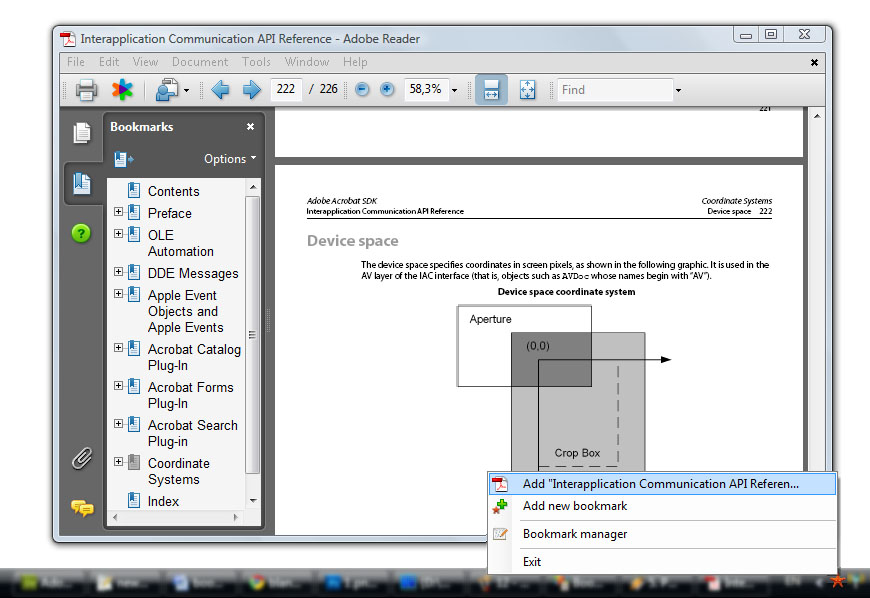The image size is (870, 598).
Task: Select the DDE Messages bookmark text
Action: click(x=193, y=273)
